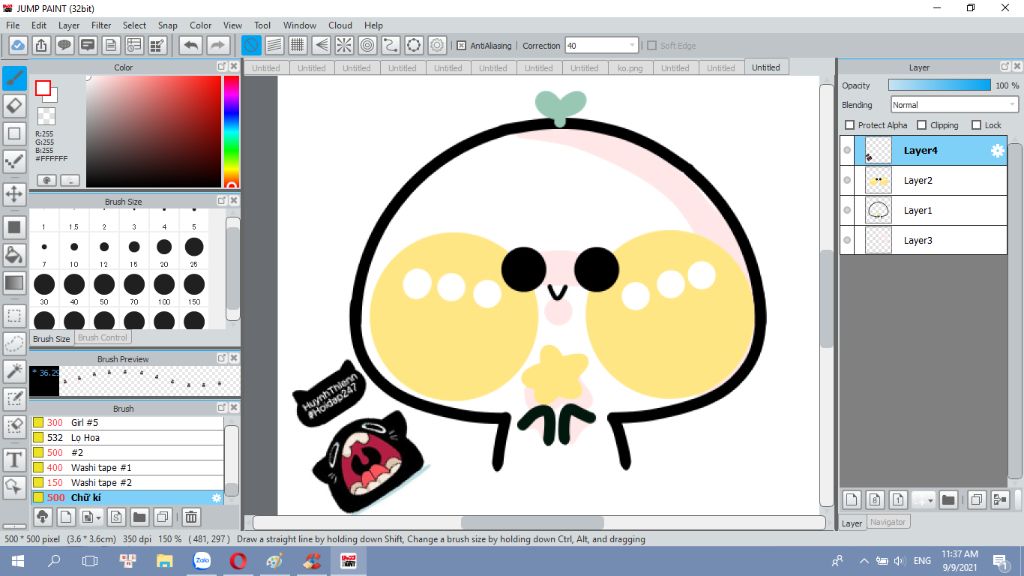Select the Lasso tool
1024x576 pixels.
[14, 344]
